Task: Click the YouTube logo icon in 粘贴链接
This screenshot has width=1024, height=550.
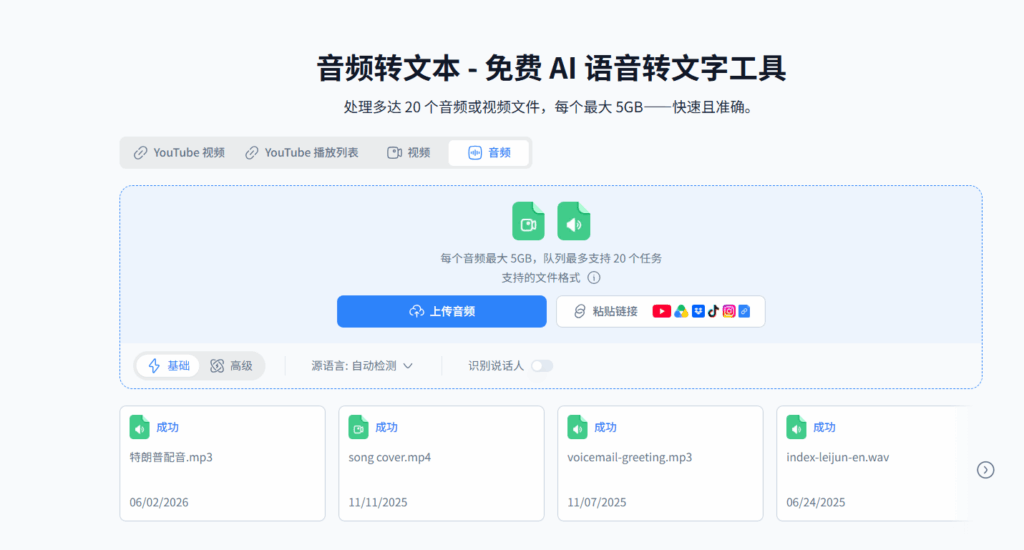Action: pos(662,312)
